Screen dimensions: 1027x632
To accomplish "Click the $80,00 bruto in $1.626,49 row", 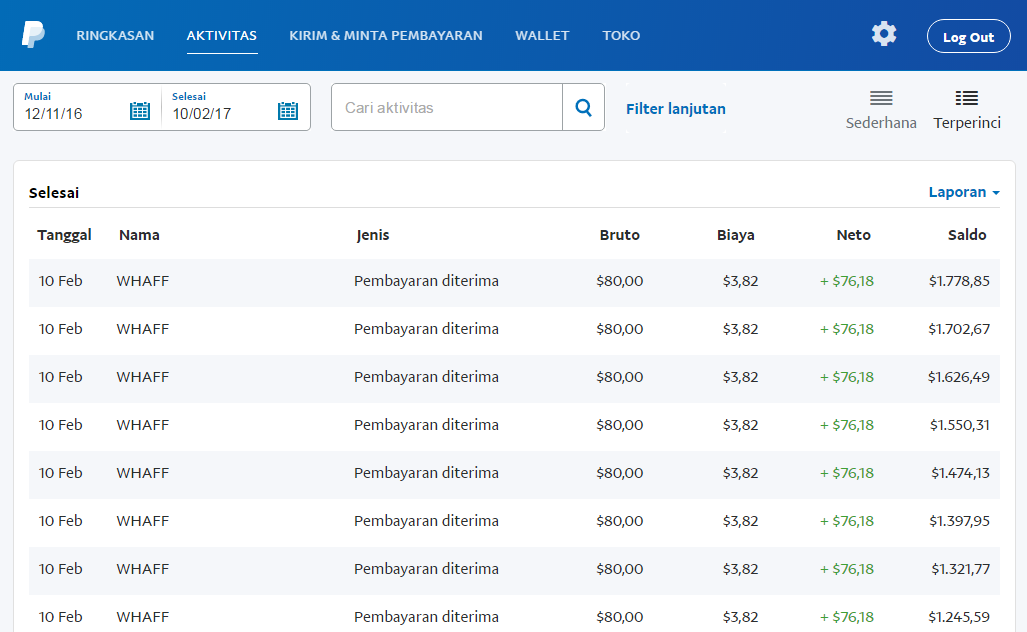I will tap(620, 377).
